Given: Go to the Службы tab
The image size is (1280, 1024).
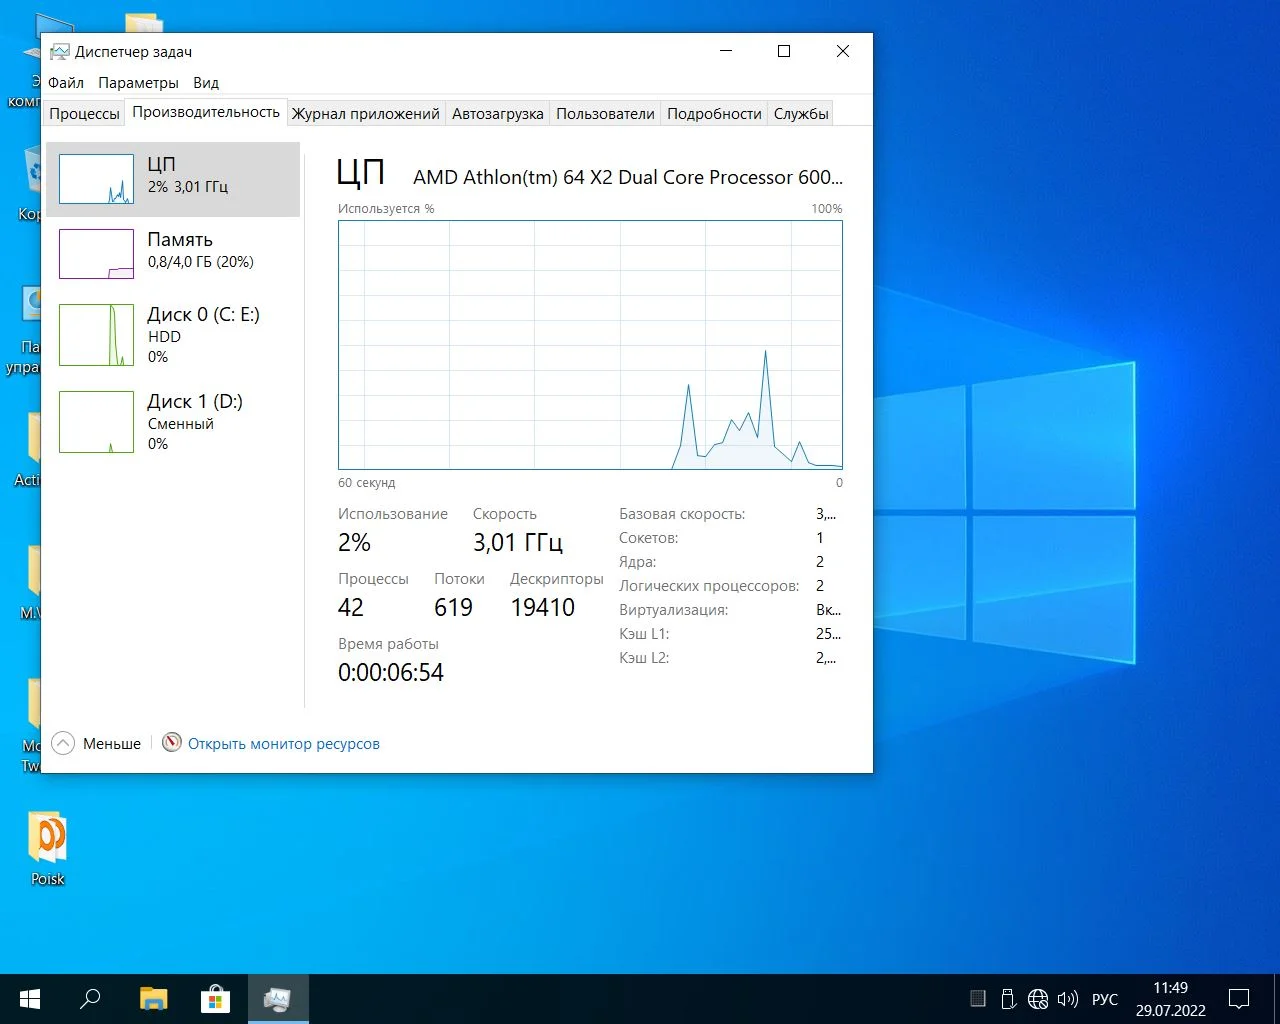Looking at the screenshot, I should pyautogui.click(x=800, y=114).
